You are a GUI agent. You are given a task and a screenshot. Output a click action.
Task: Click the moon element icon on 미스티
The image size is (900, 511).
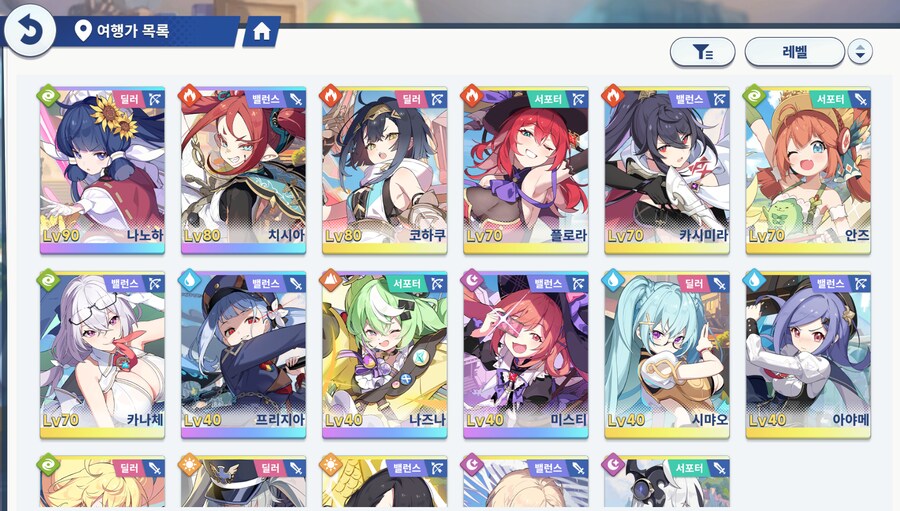(472, 280)
